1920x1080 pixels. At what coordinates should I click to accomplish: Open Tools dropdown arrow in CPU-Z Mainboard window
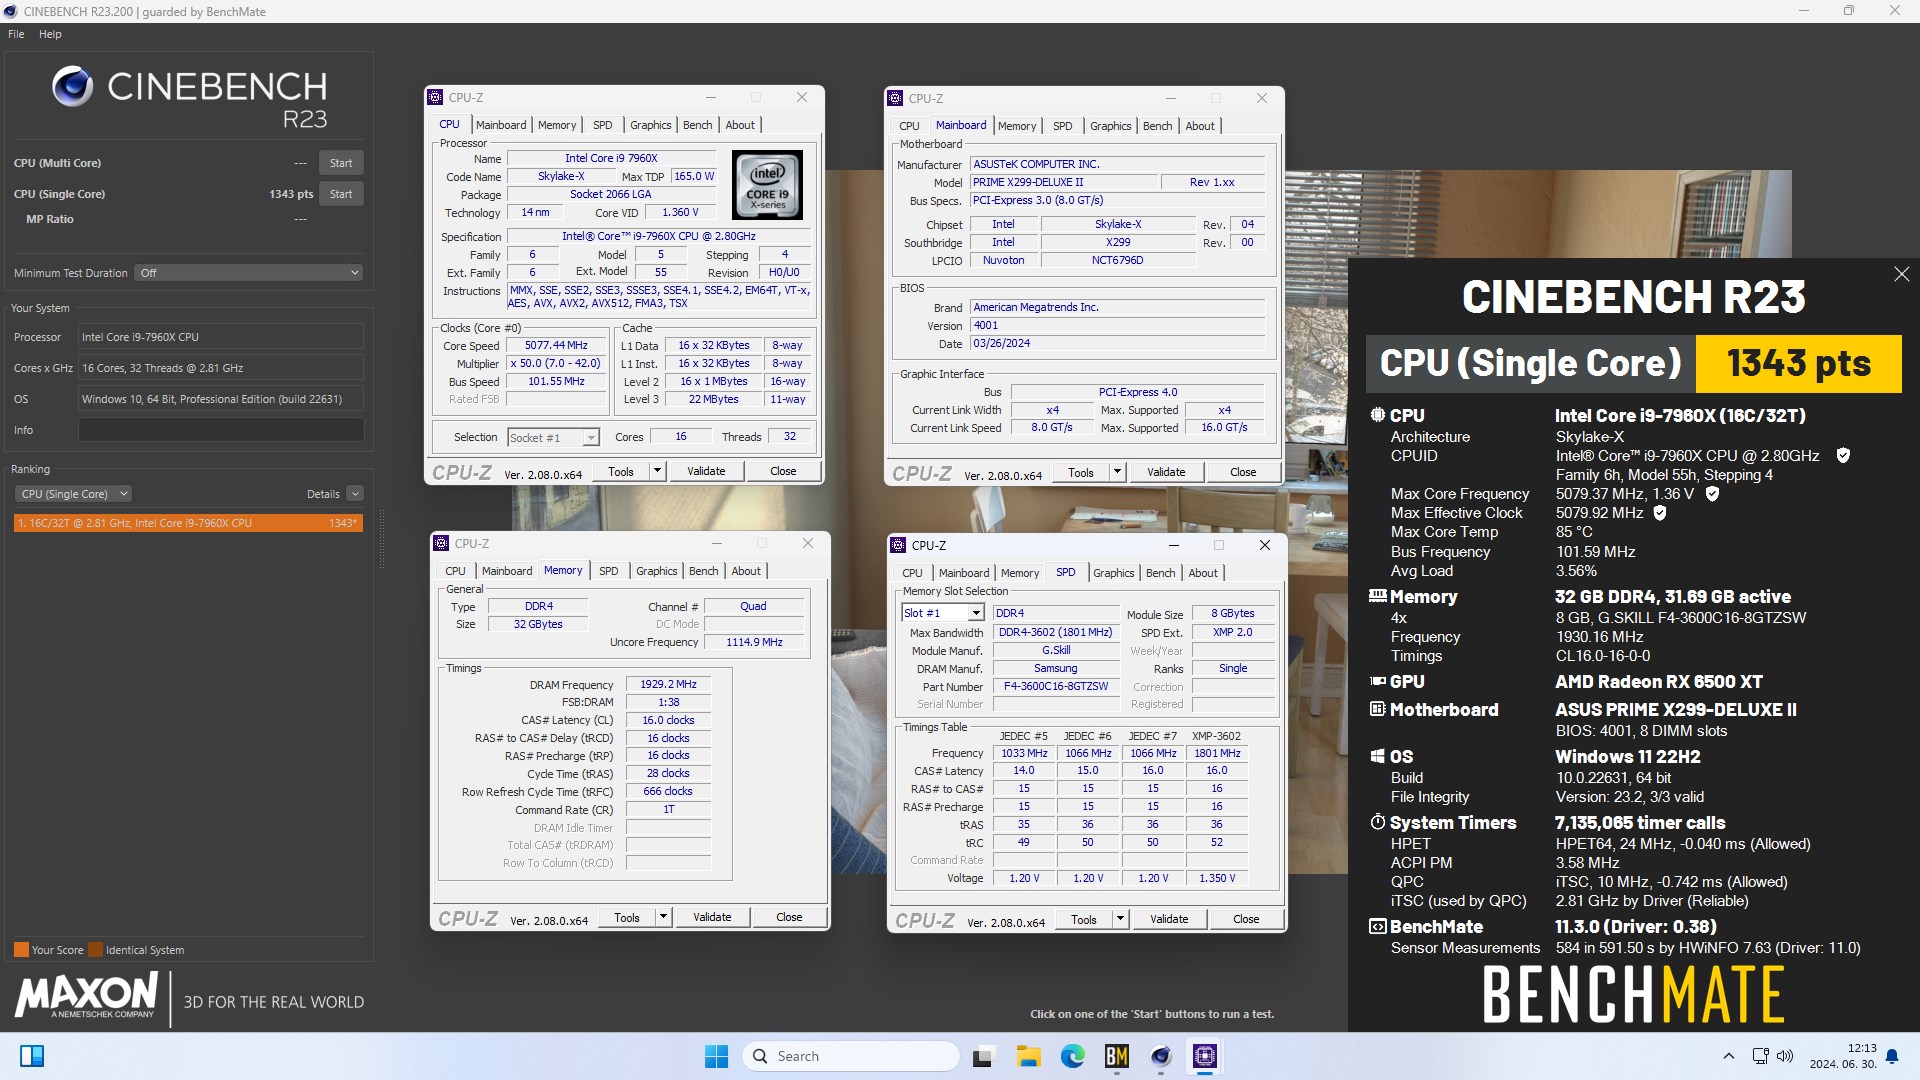tap(1117, 472)
